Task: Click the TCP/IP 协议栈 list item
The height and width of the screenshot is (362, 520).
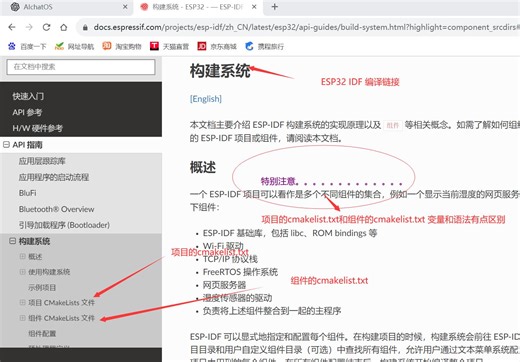Action: tap(230, 259)
